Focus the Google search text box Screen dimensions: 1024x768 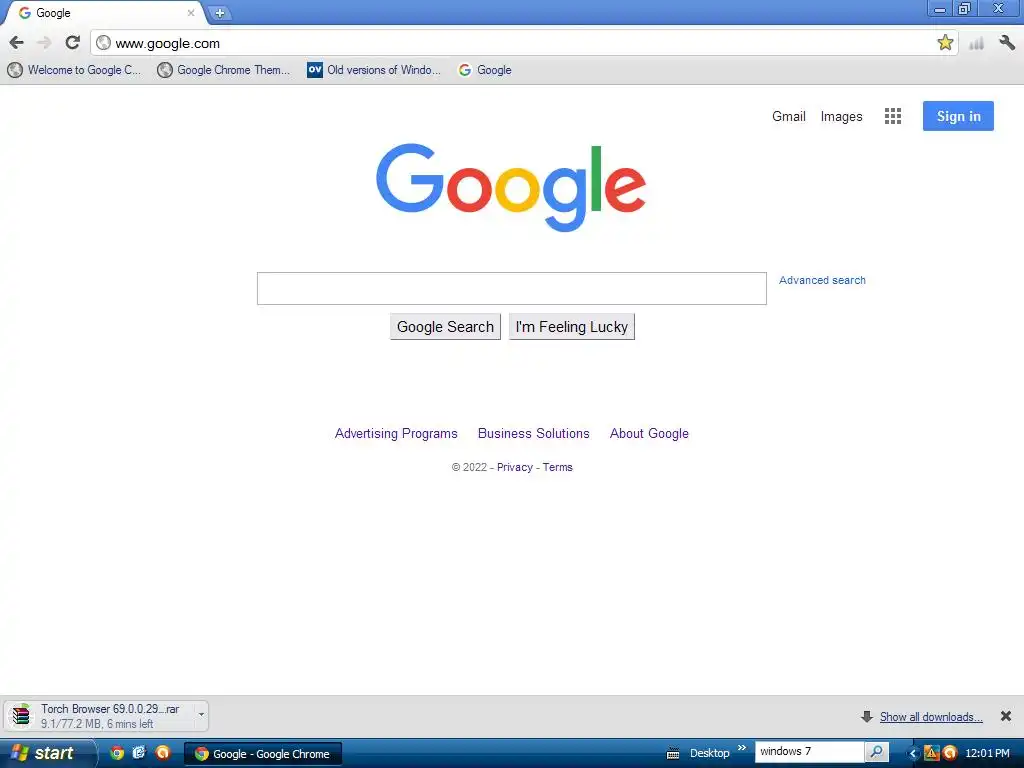(x=511, y=288)
